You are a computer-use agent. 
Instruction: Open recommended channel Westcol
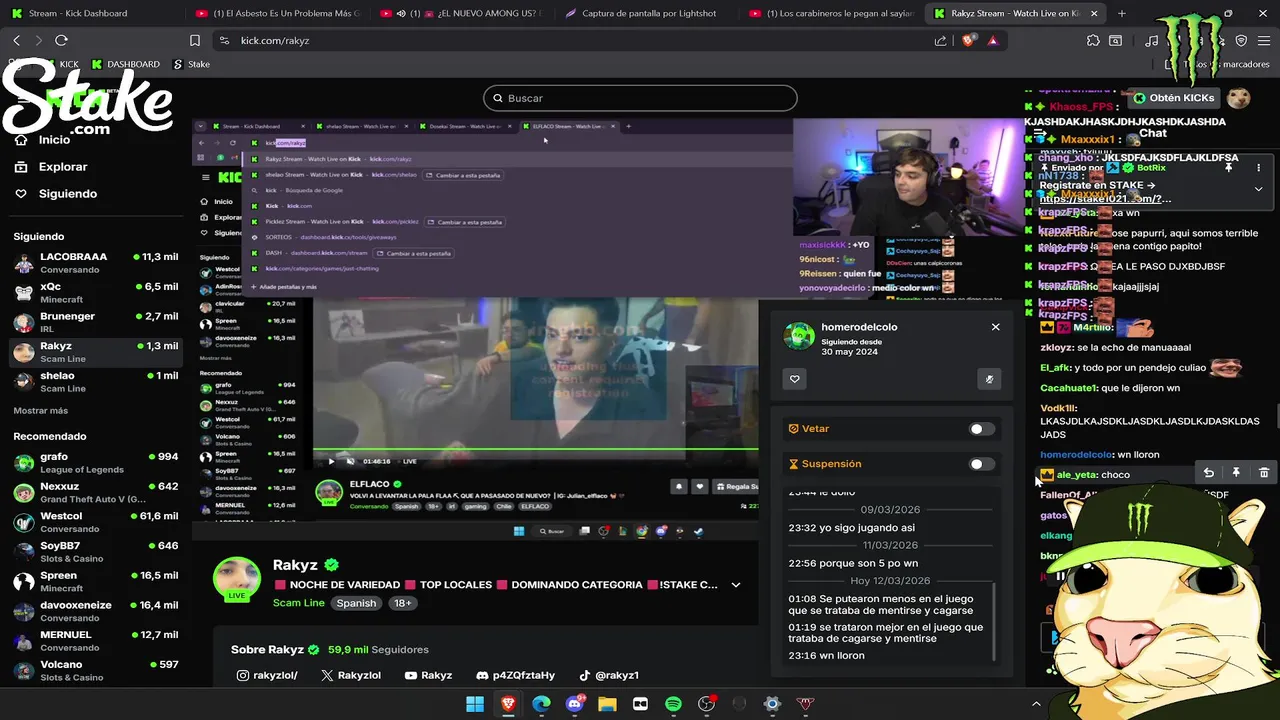95,522
